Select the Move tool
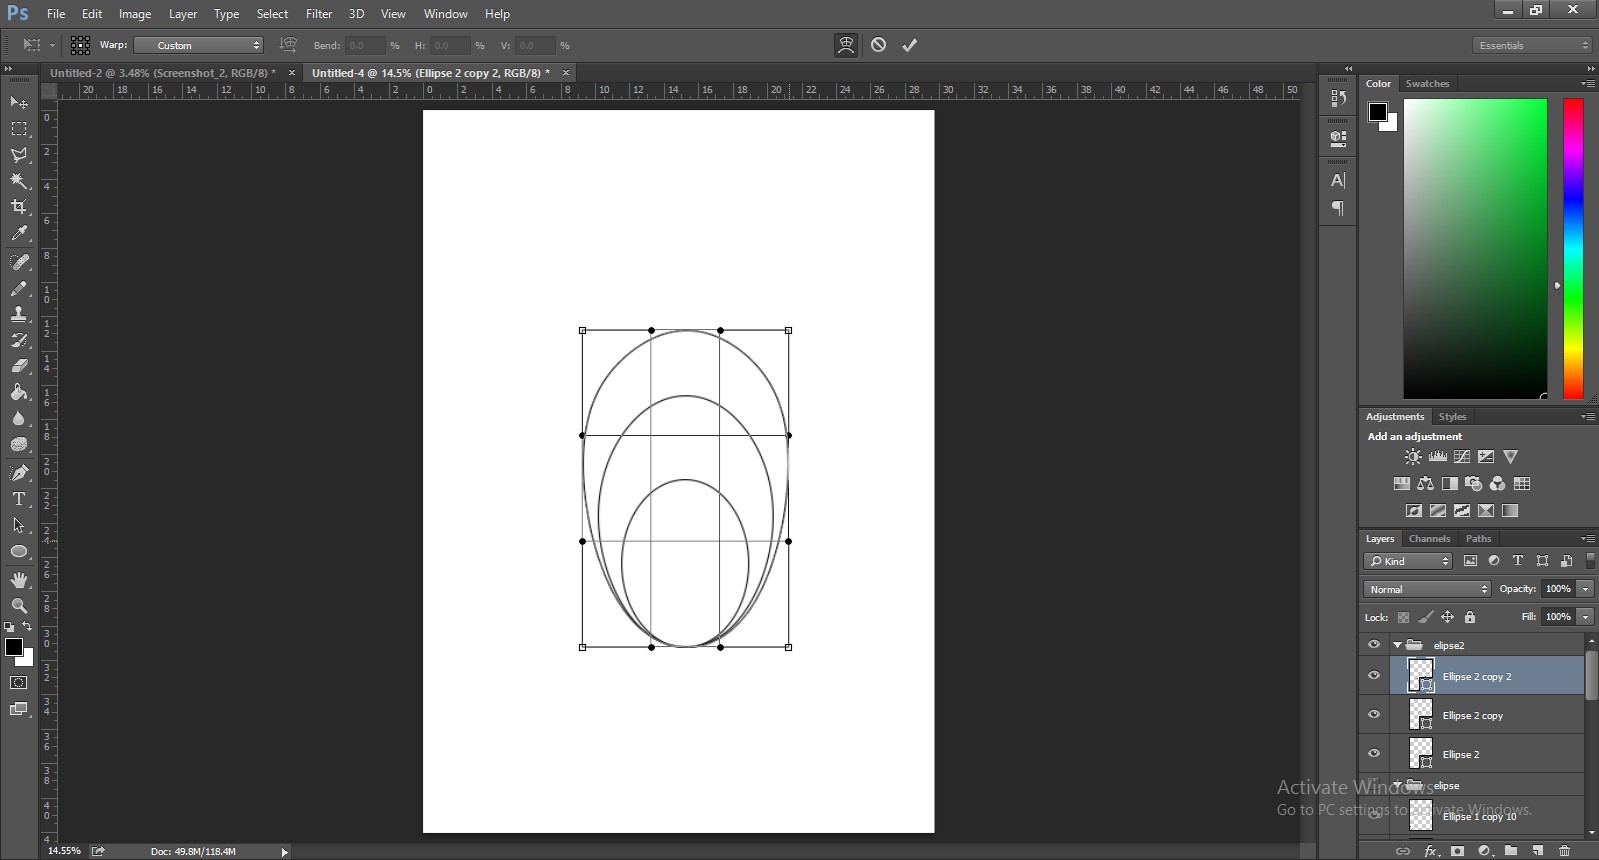The height and width of the screenshot is (860, 1599). pyautogui.click(x=19, y=102)
